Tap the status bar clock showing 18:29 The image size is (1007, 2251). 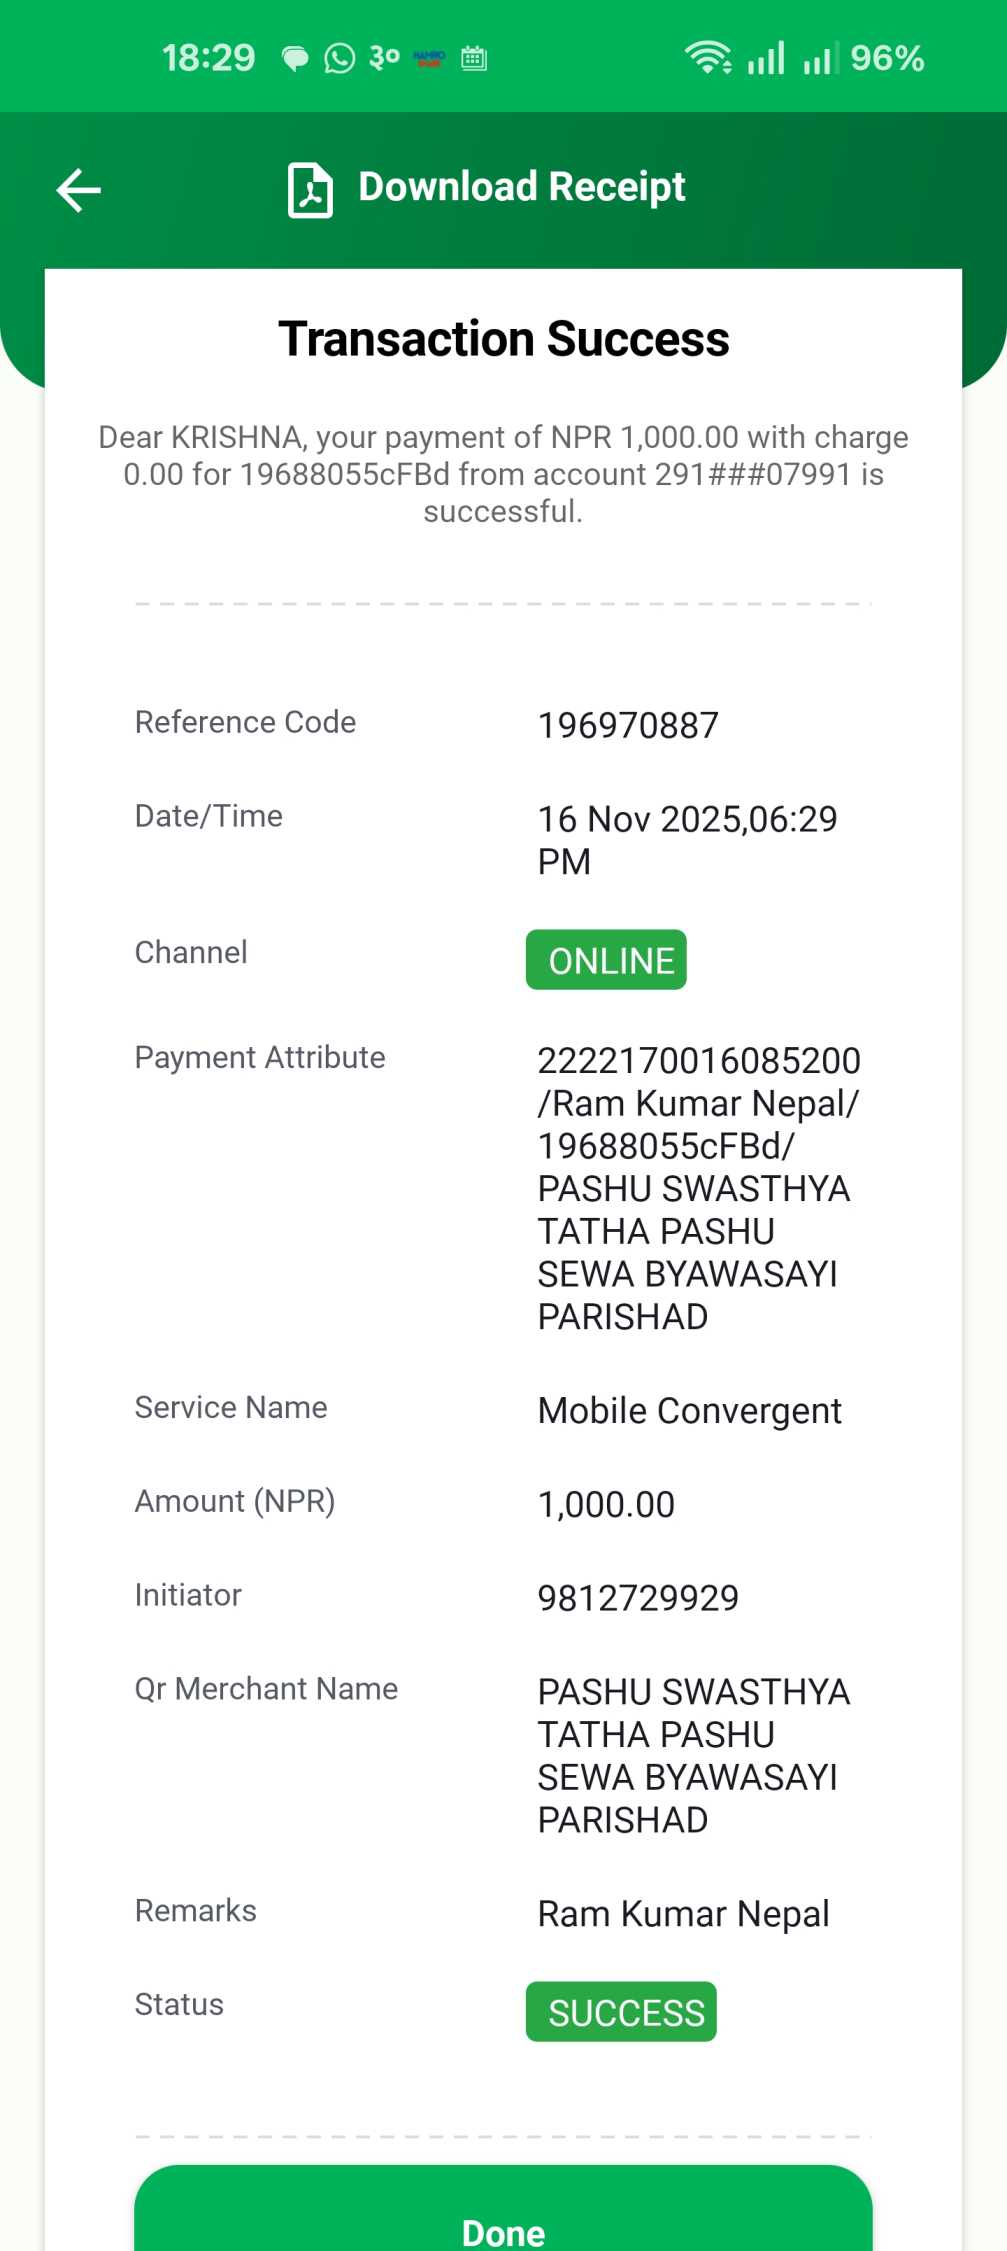pyautogui.click(x=209, y=58)
